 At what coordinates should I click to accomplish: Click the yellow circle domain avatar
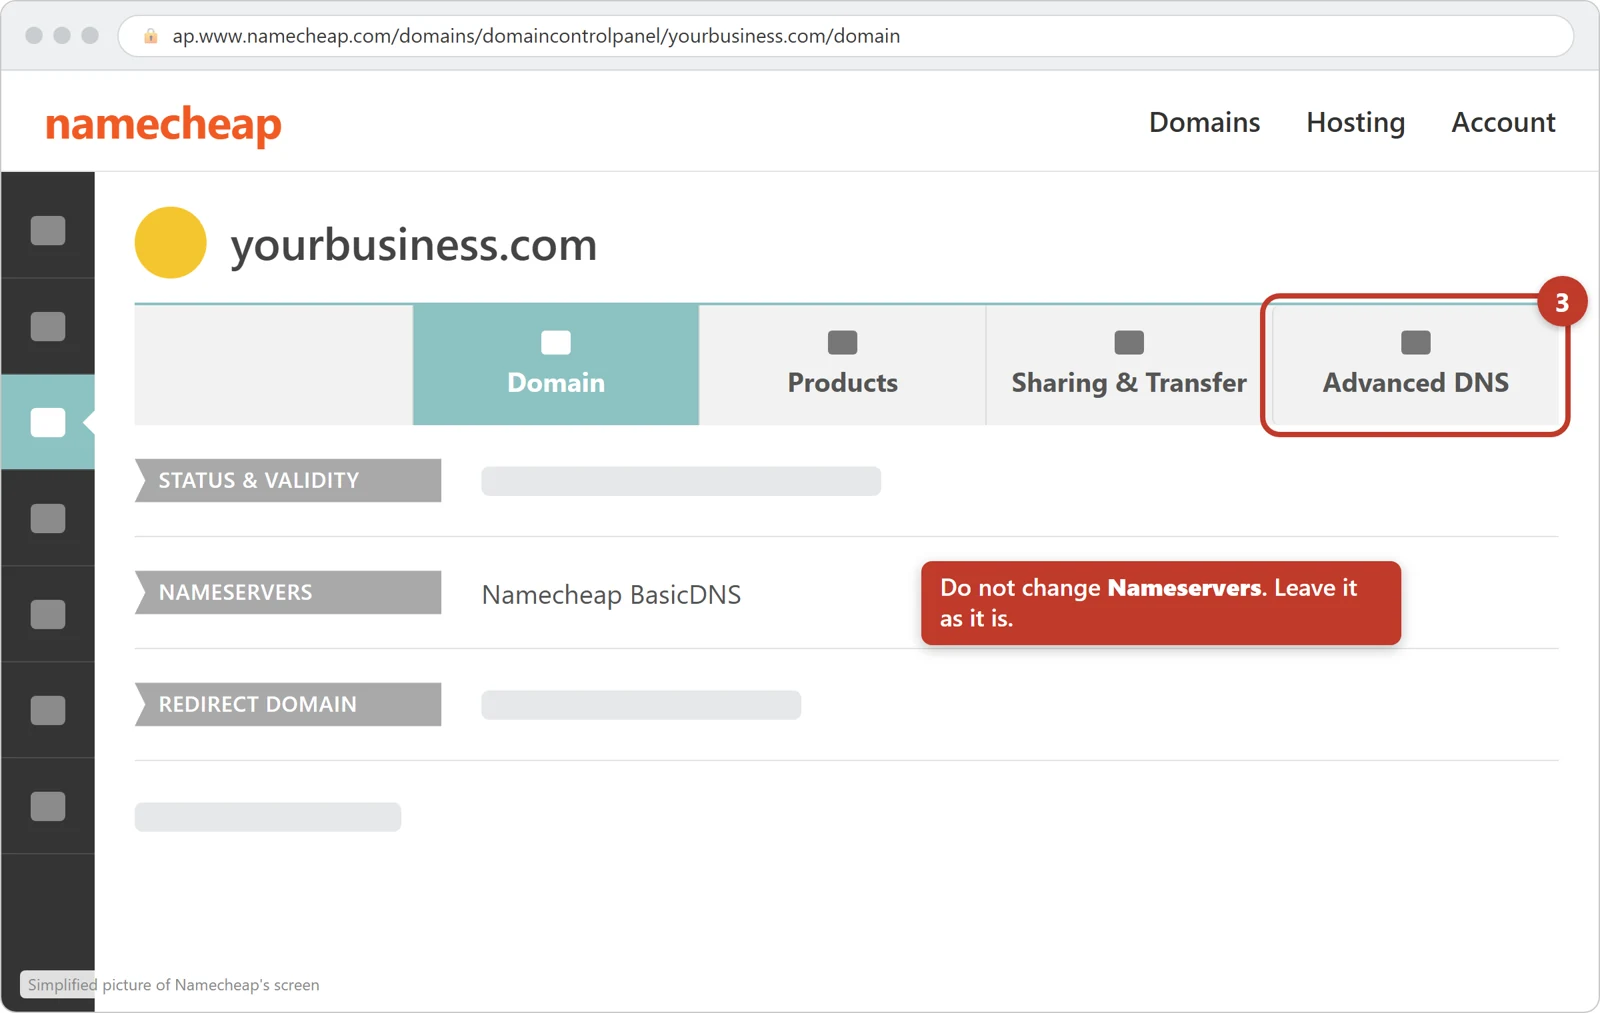(x=171, y=242)
